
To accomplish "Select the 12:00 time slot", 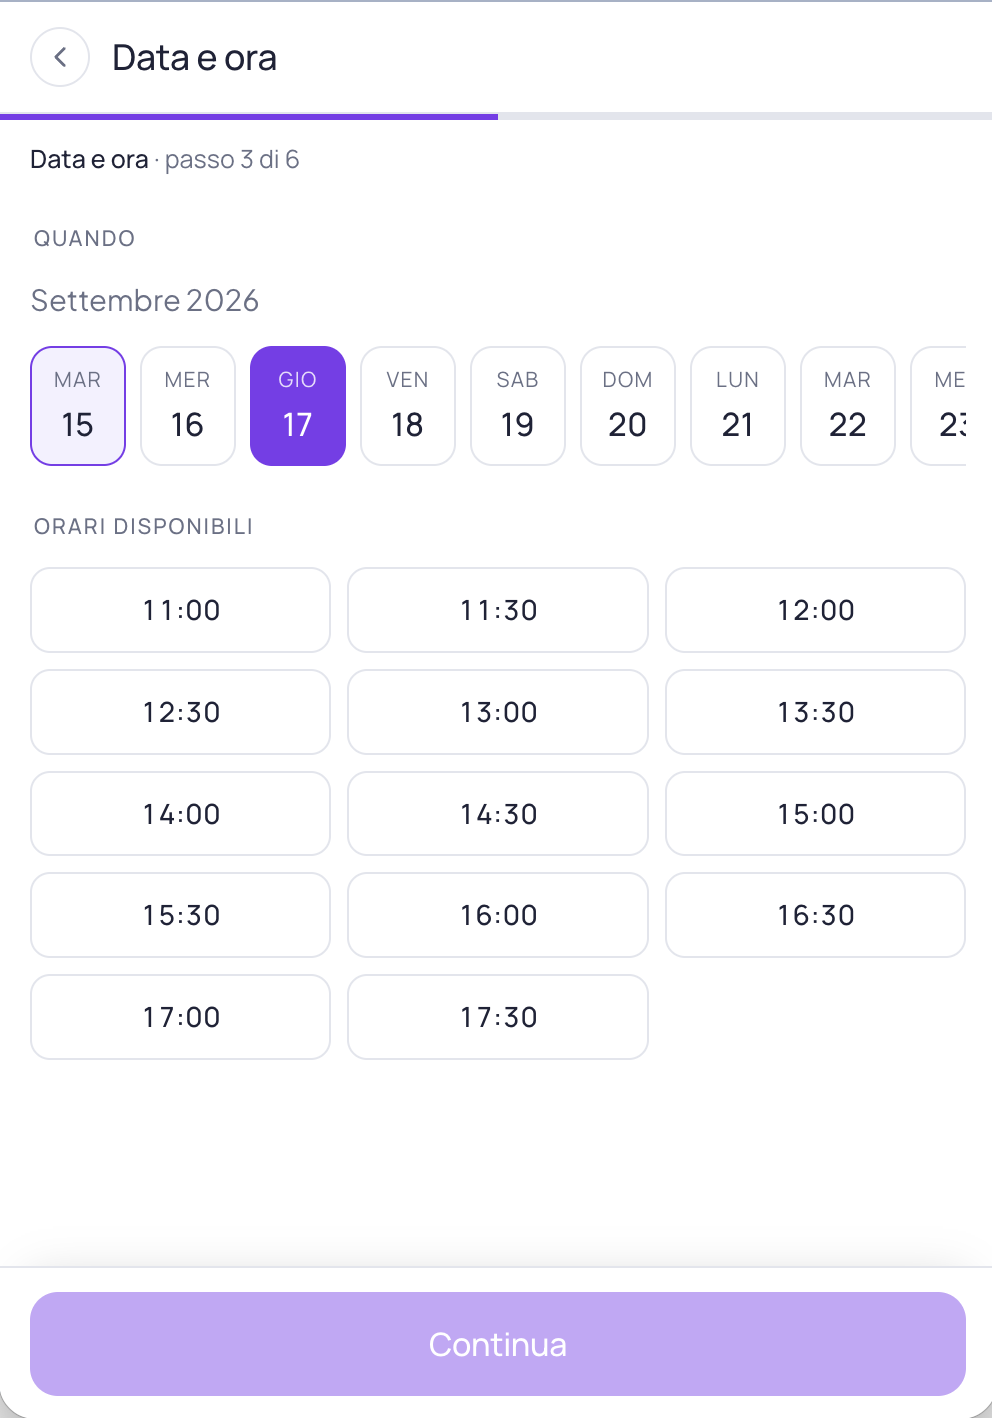I will (x=816, y=610).
